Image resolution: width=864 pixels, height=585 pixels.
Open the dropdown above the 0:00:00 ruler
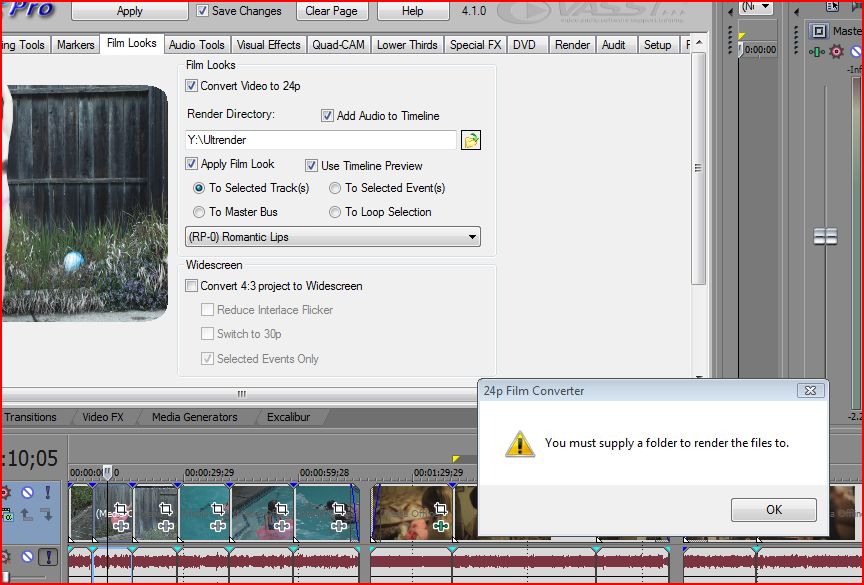pyautogui.click(x=757, y=7)
